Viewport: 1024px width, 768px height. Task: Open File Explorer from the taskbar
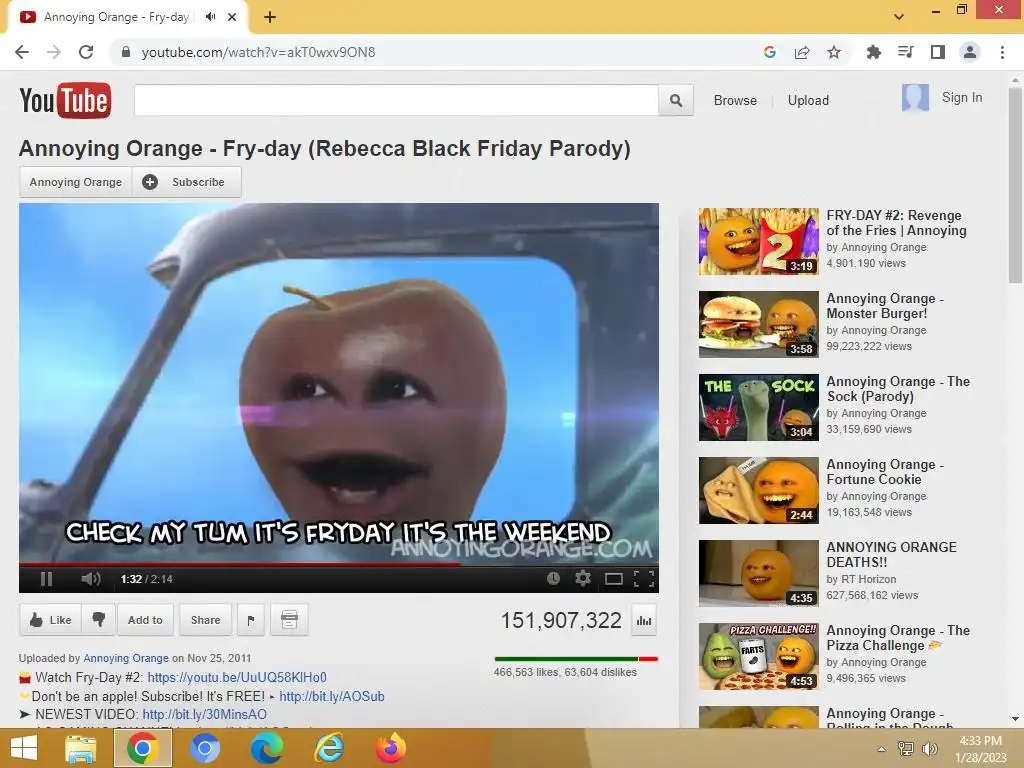(81, 748)
